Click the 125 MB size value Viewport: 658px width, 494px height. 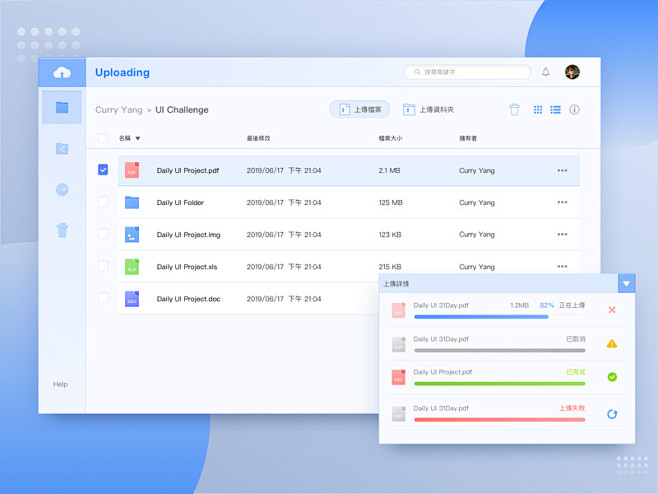tap(390, 202)
